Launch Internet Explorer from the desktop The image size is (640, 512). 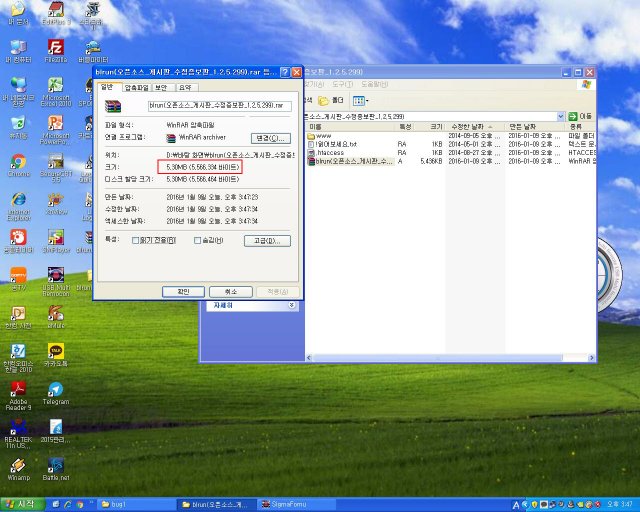pyautogui.click(x=18, y=206)
